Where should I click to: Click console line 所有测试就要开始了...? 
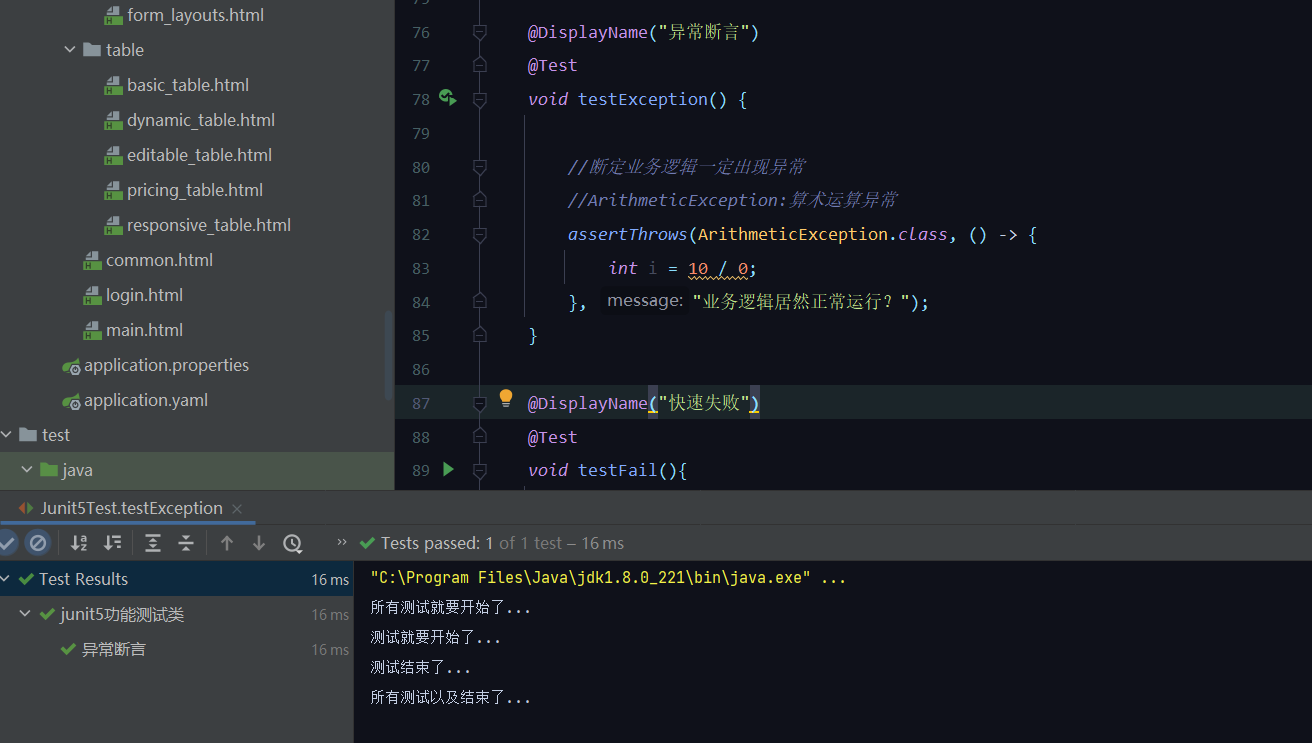450,607
